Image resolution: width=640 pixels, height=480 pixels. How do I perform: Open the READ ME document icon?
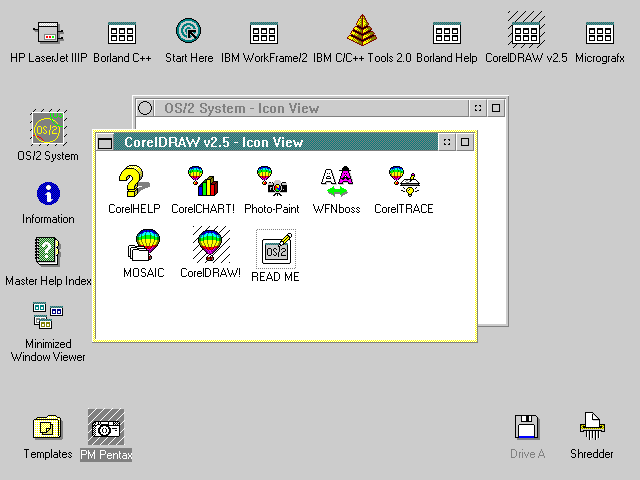pos(276,248)
